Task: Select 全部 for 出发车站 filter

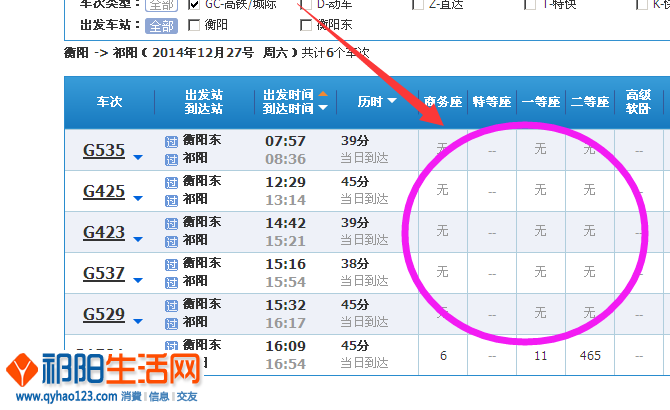Action: [161, 26]
